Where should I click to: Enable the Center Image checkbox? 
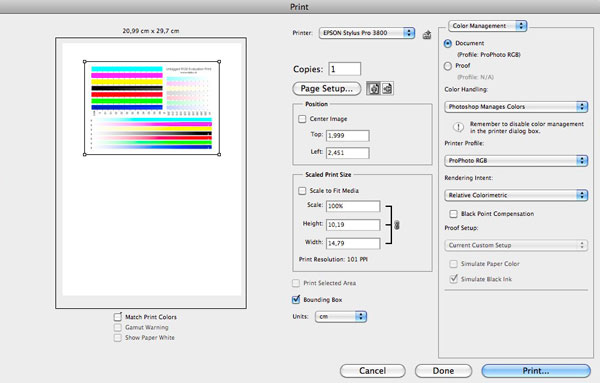(302, 119)
